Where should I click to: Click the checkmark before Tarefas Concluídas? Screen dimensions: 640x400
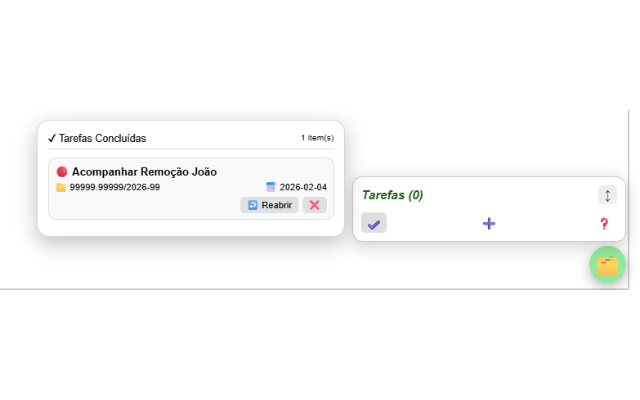(52, 138)
